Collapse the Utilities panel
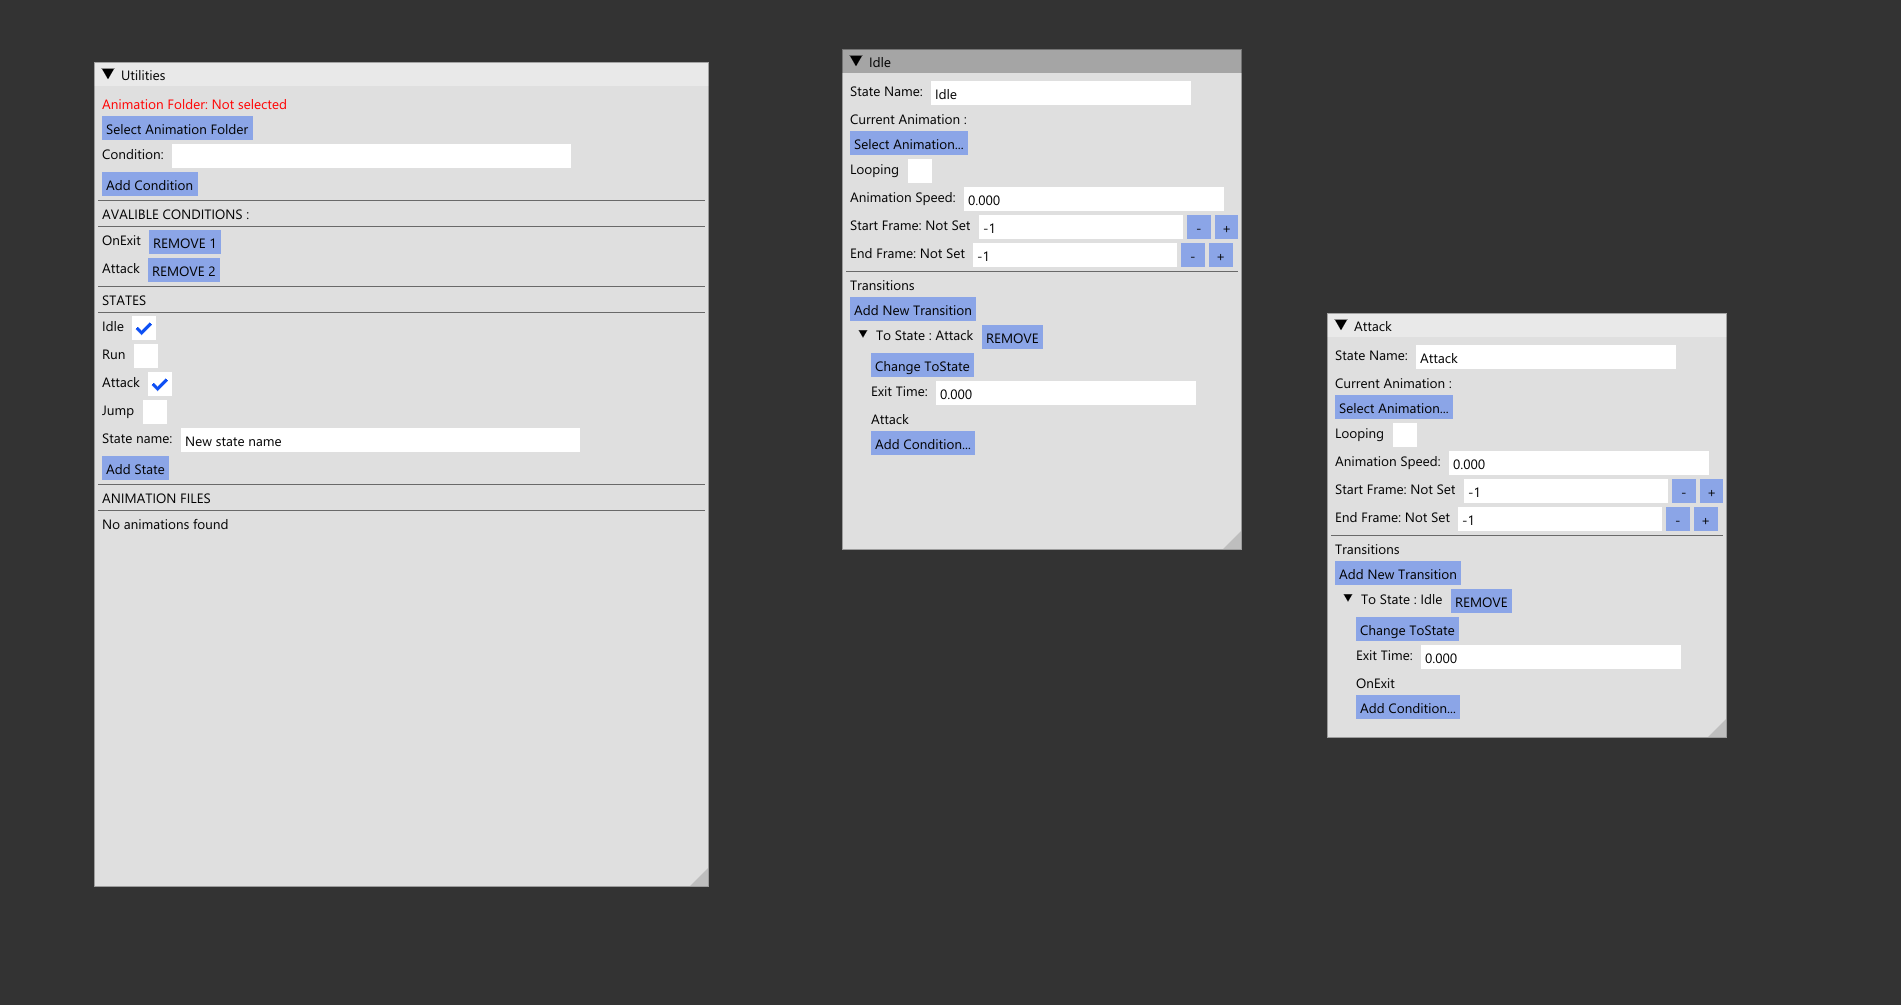The image size is (1901, 1005). (108, 73)
